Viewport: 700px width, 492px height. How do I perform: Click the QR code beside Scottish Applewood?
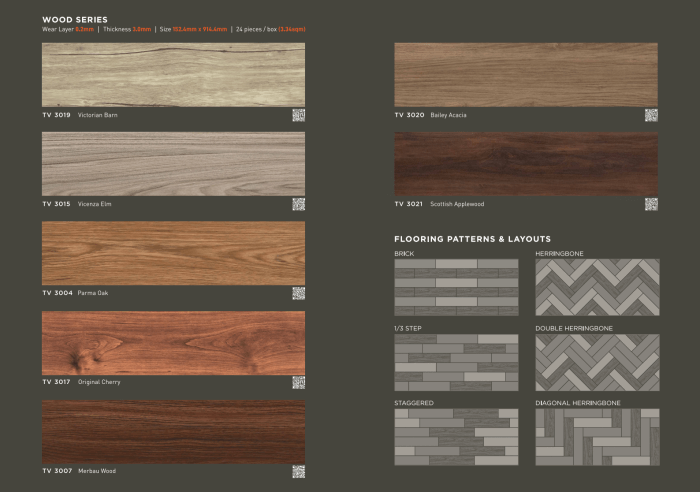pyautogui.click(x=651, y=204)
